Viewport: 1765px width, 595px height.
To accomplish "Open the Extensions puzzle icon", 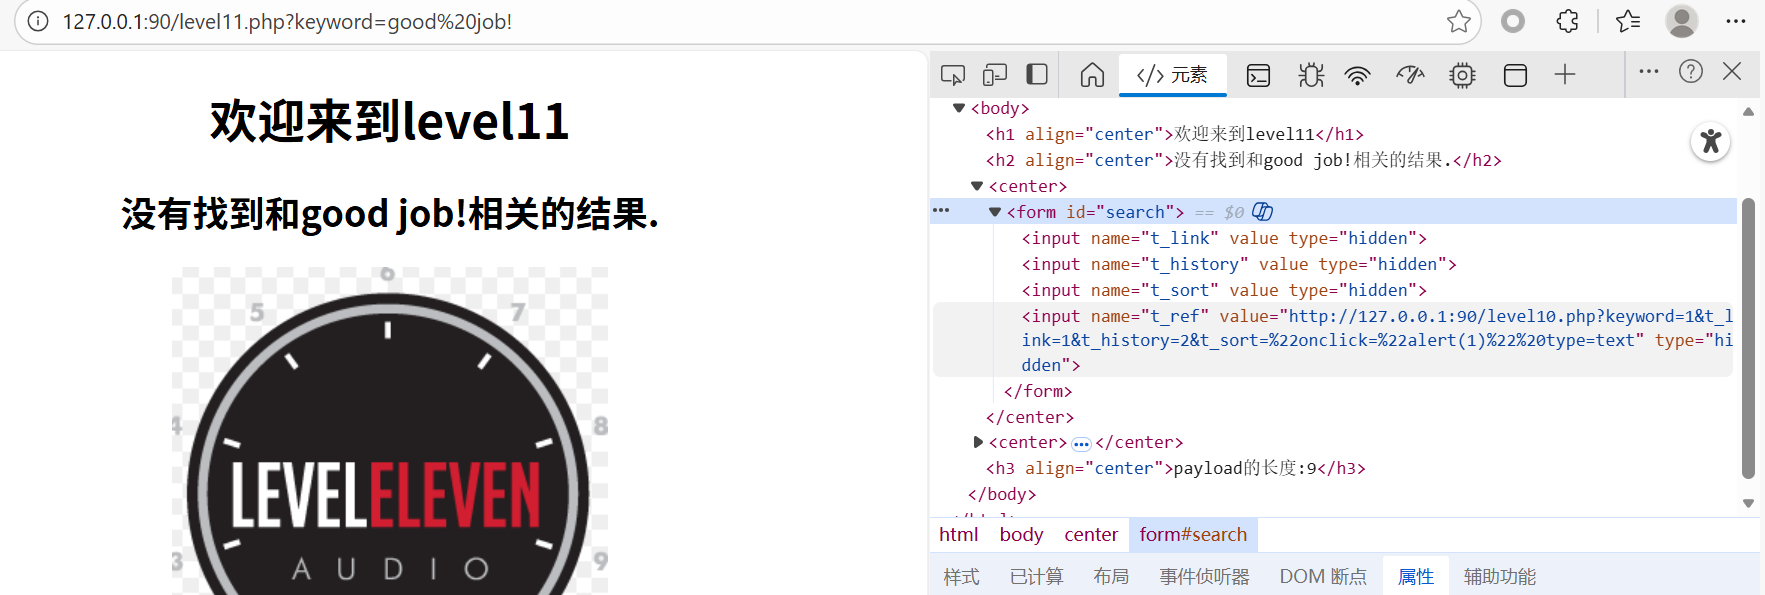I will point(1568,21).
